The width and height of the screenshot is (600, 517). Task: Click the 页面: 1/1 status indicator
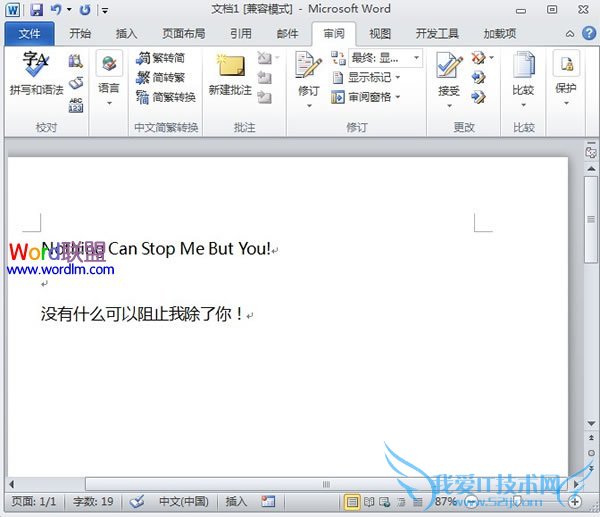pyautogui.click(x=33, y=501)
